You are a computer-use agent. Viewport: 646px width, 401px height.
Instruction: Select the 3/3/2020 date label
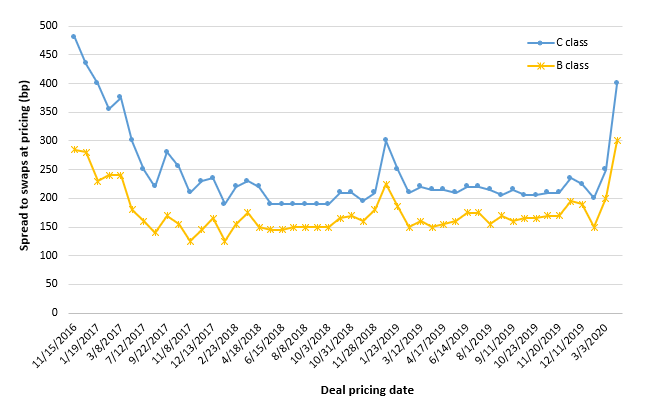click(607, 338)
